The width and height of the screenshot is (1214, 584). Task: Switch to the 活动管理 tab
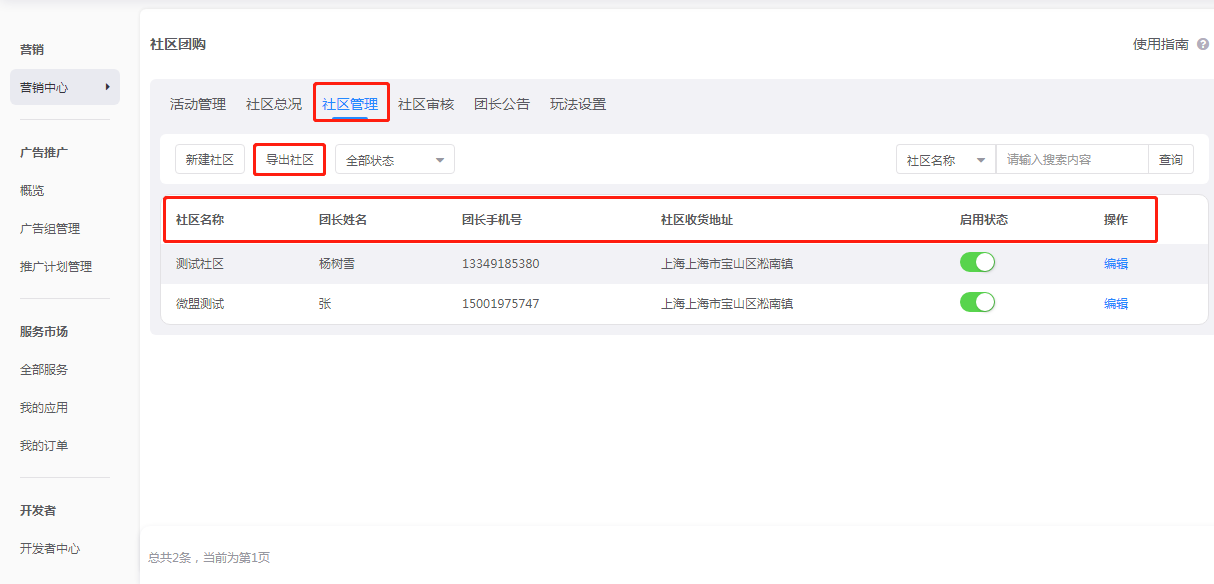pyautogui.click(x=198, y=104)
